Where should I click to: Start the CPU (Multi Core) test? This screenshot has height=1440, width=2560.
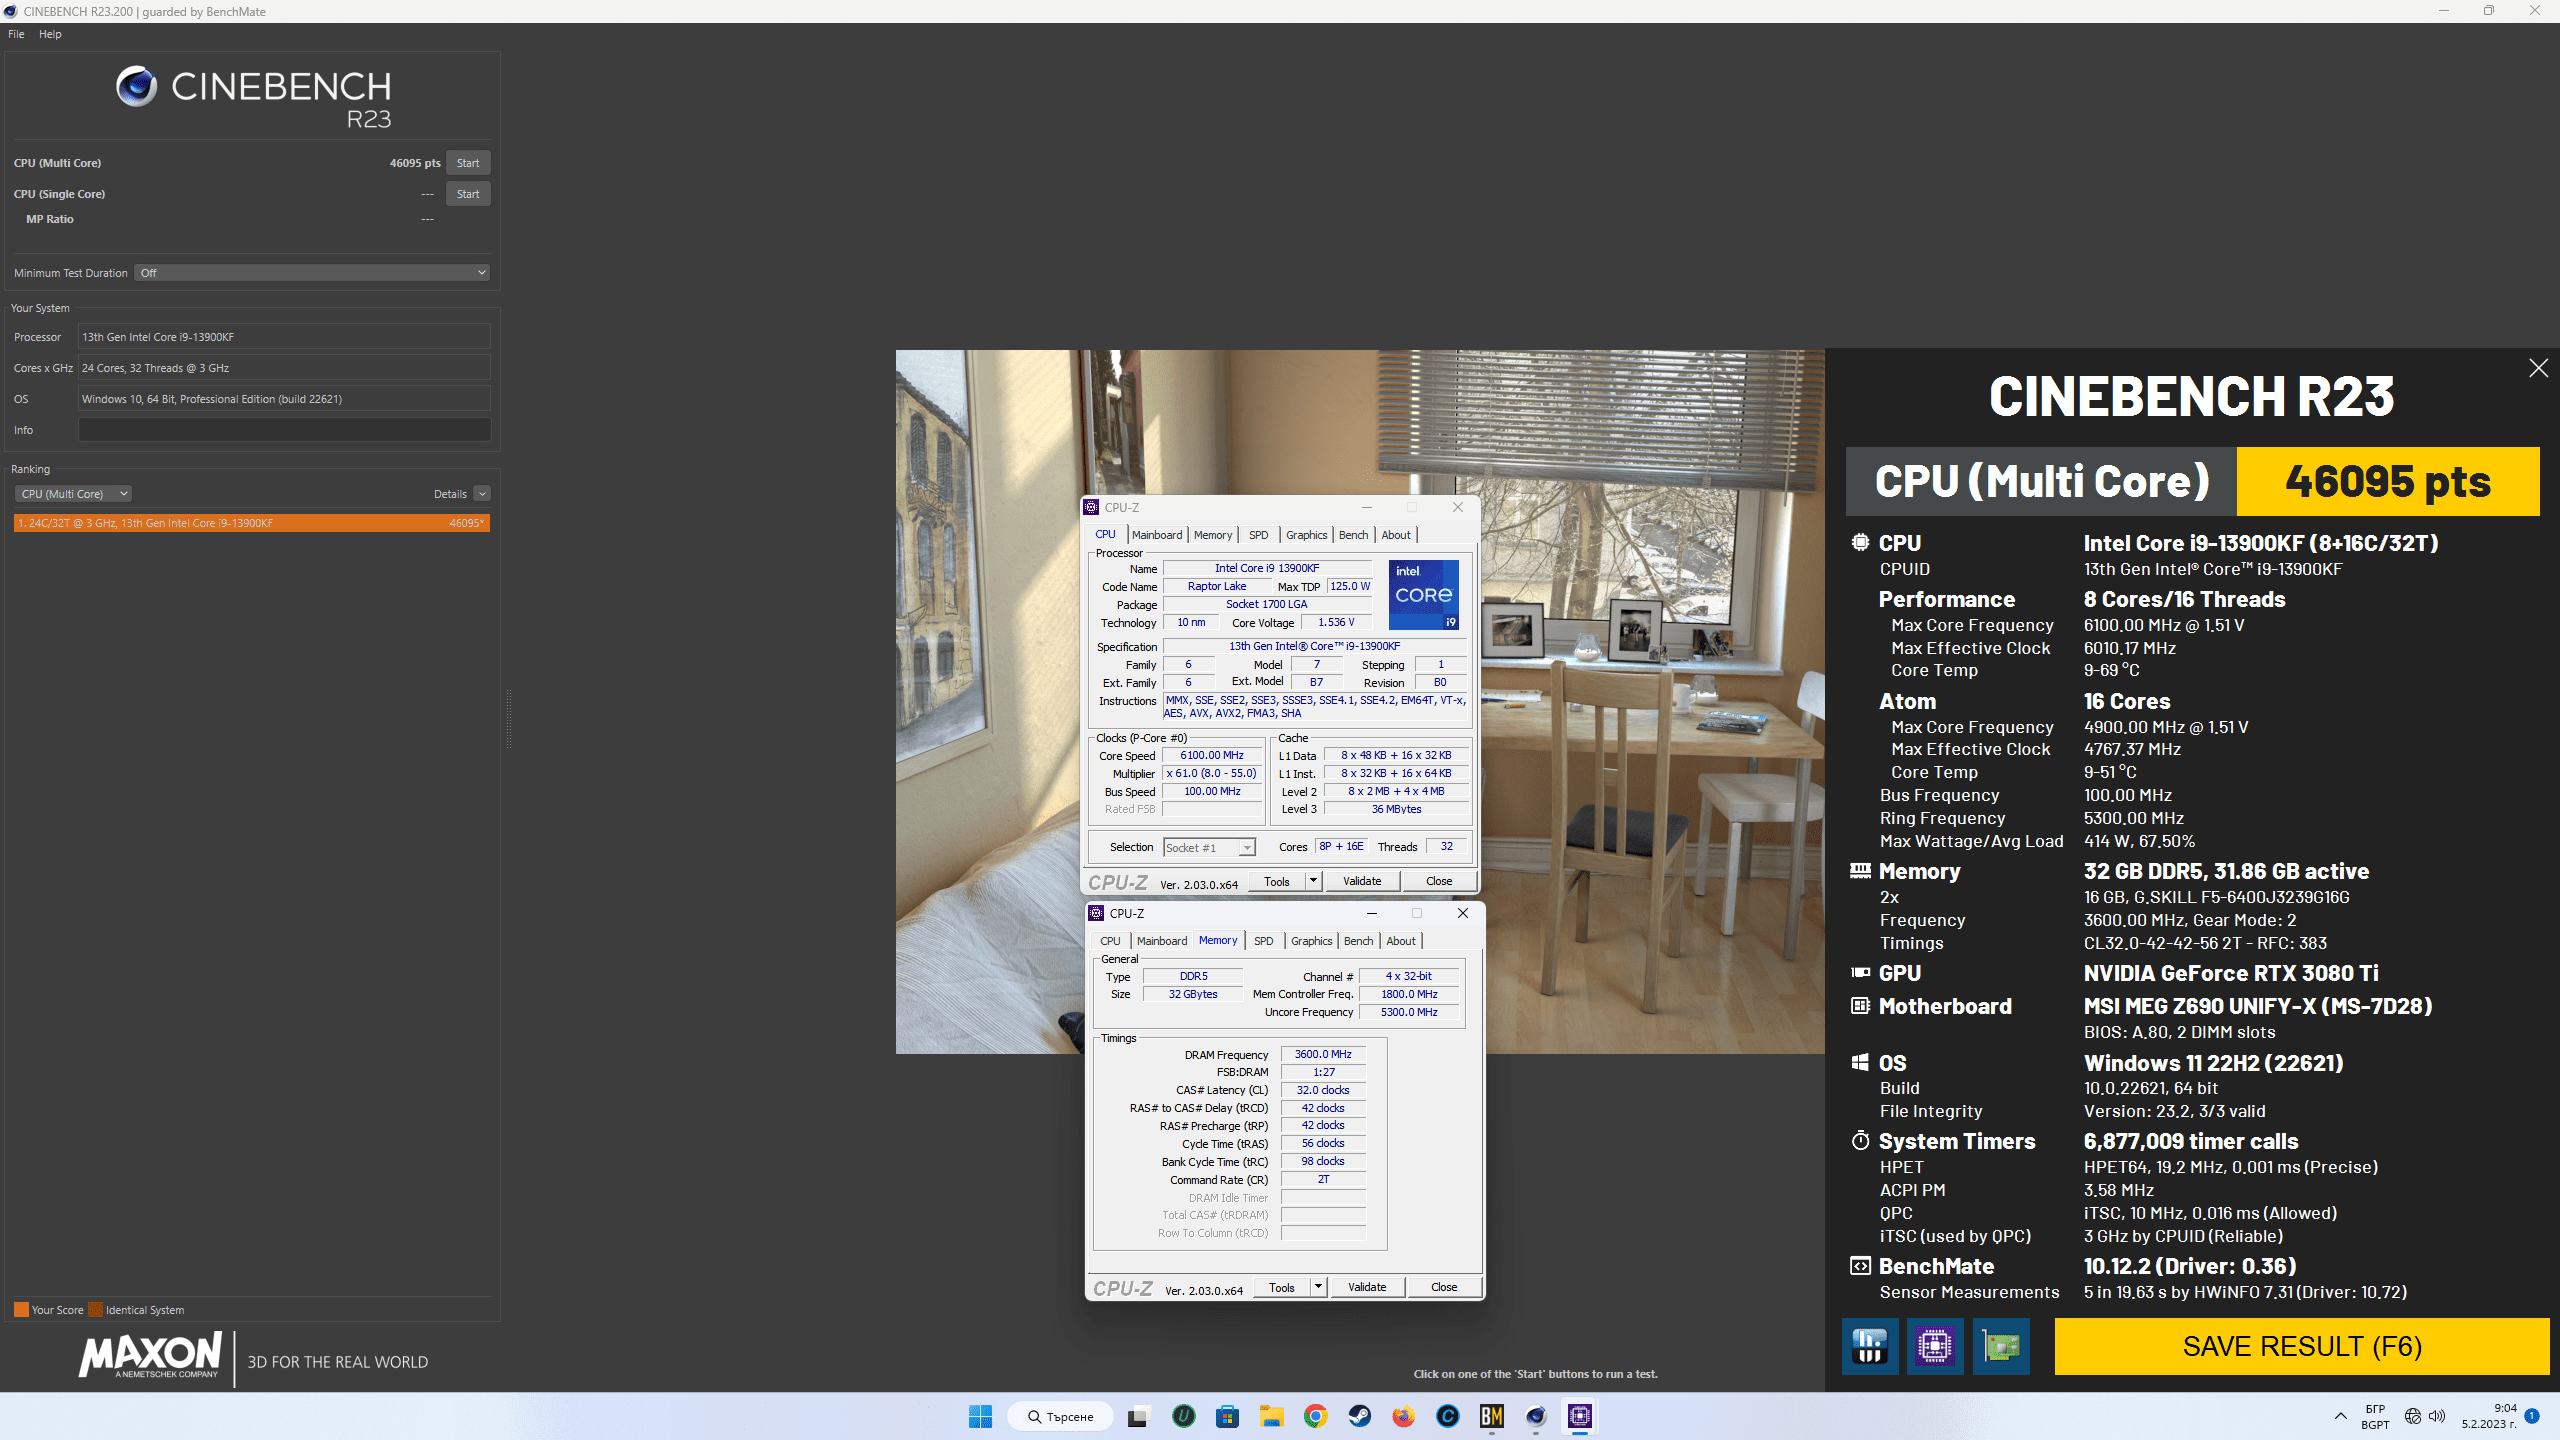coord(467,163)
